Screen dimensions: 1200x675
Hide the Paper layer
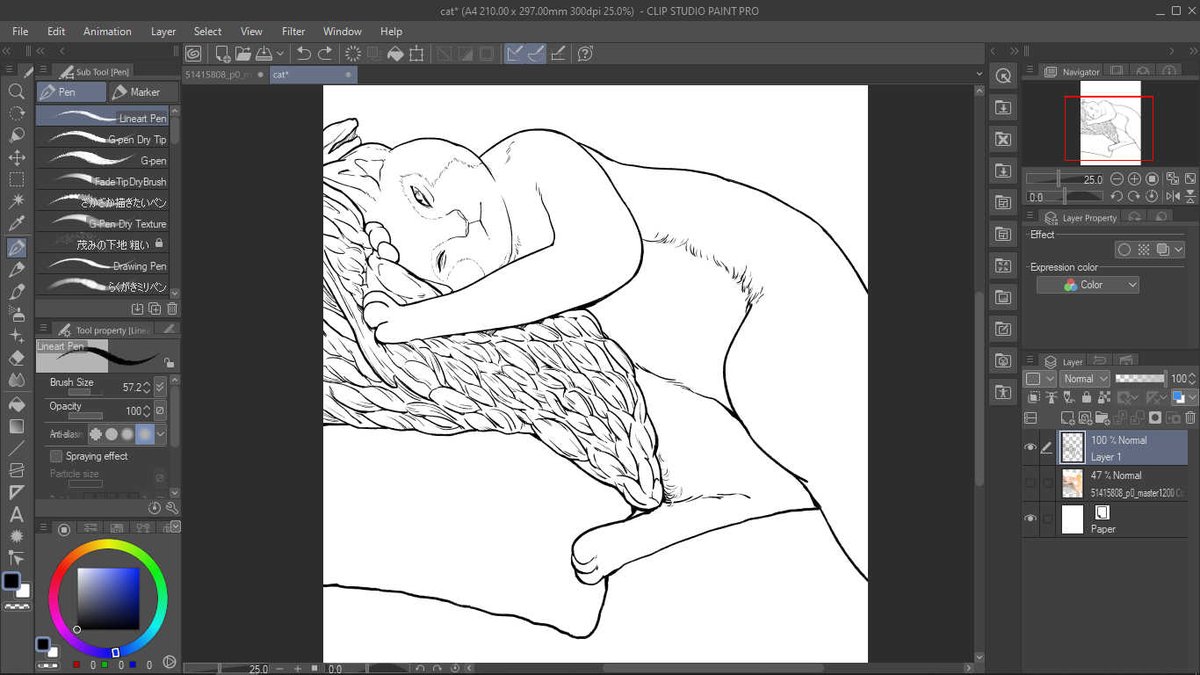click(1030, 519)
